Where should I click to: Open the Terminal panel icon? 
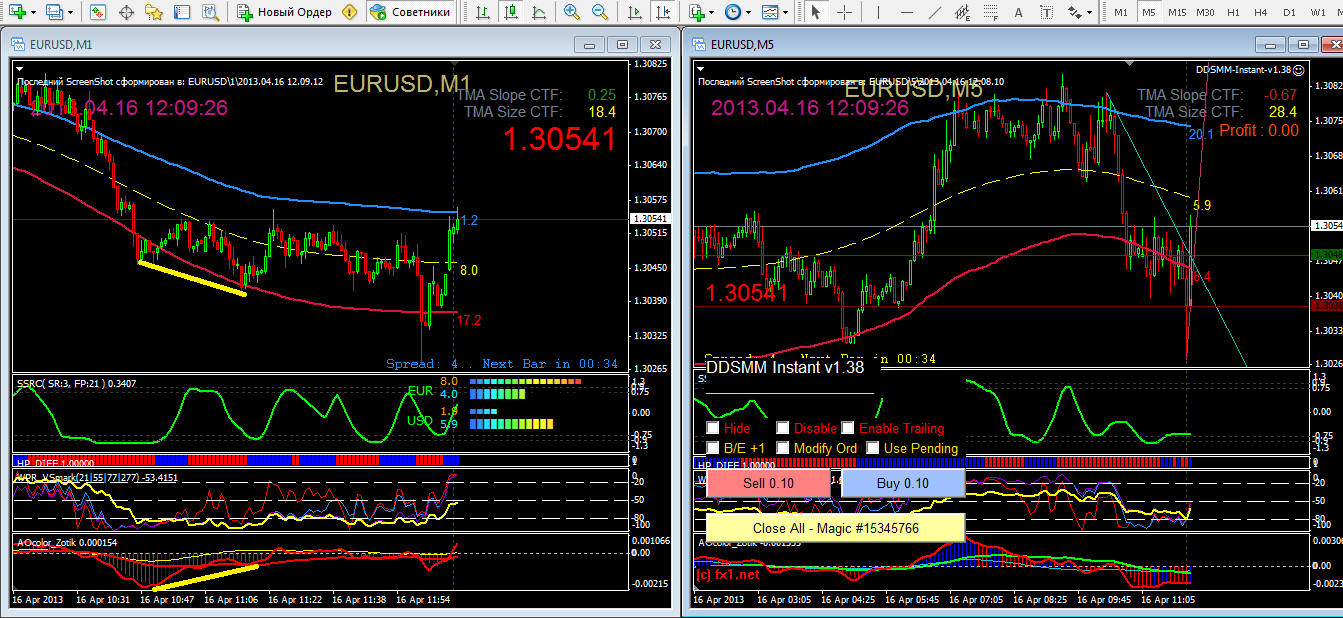tap(182, 12)
